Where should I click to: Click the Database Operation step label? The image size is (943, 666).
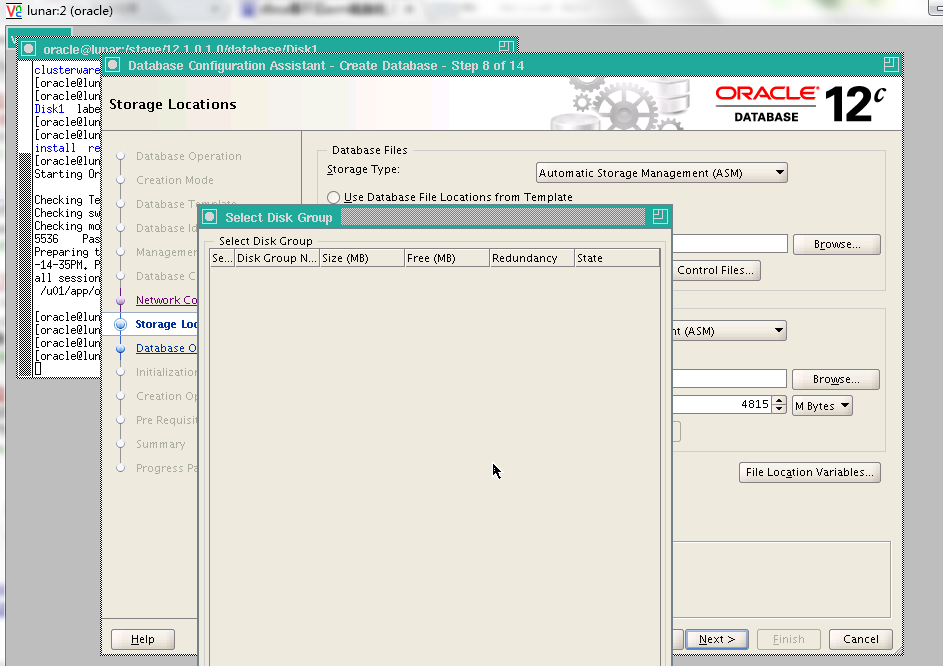click(x=189, y=156)
